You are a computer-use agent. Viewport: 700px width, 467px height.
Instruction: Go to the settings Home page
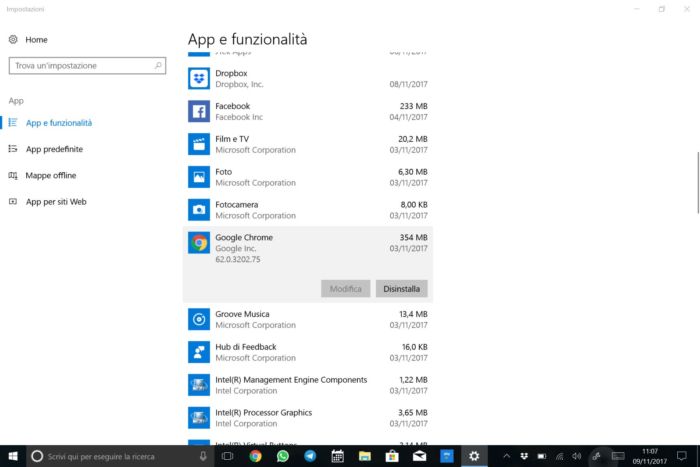pyautogui.click(x=36, y=40)
